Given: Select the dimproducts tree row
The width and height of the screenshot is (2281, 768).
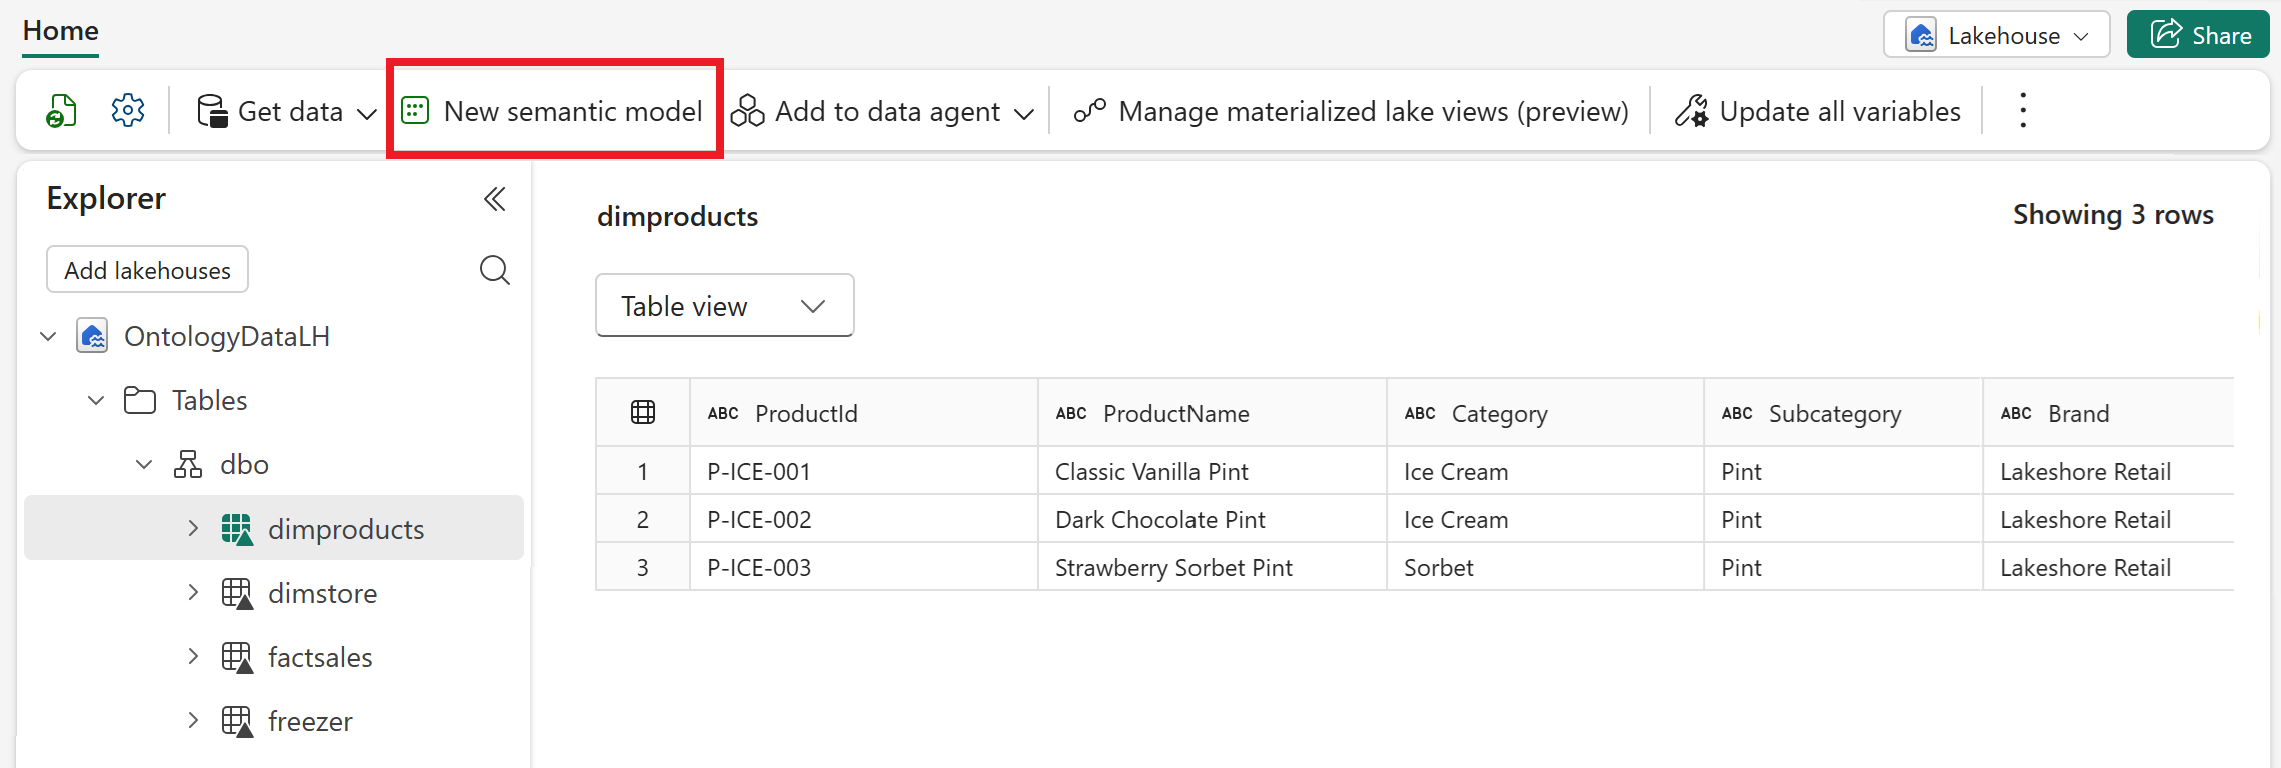Looking at the screenshot, I should [x=274, y=528].
